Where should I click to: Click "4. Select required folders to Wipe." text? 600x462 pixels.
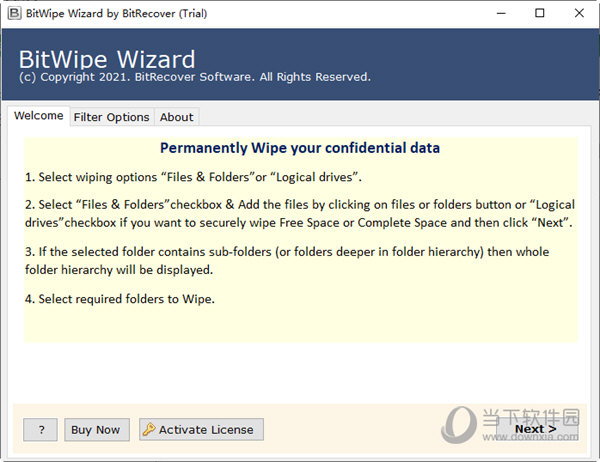pos(120,299)
